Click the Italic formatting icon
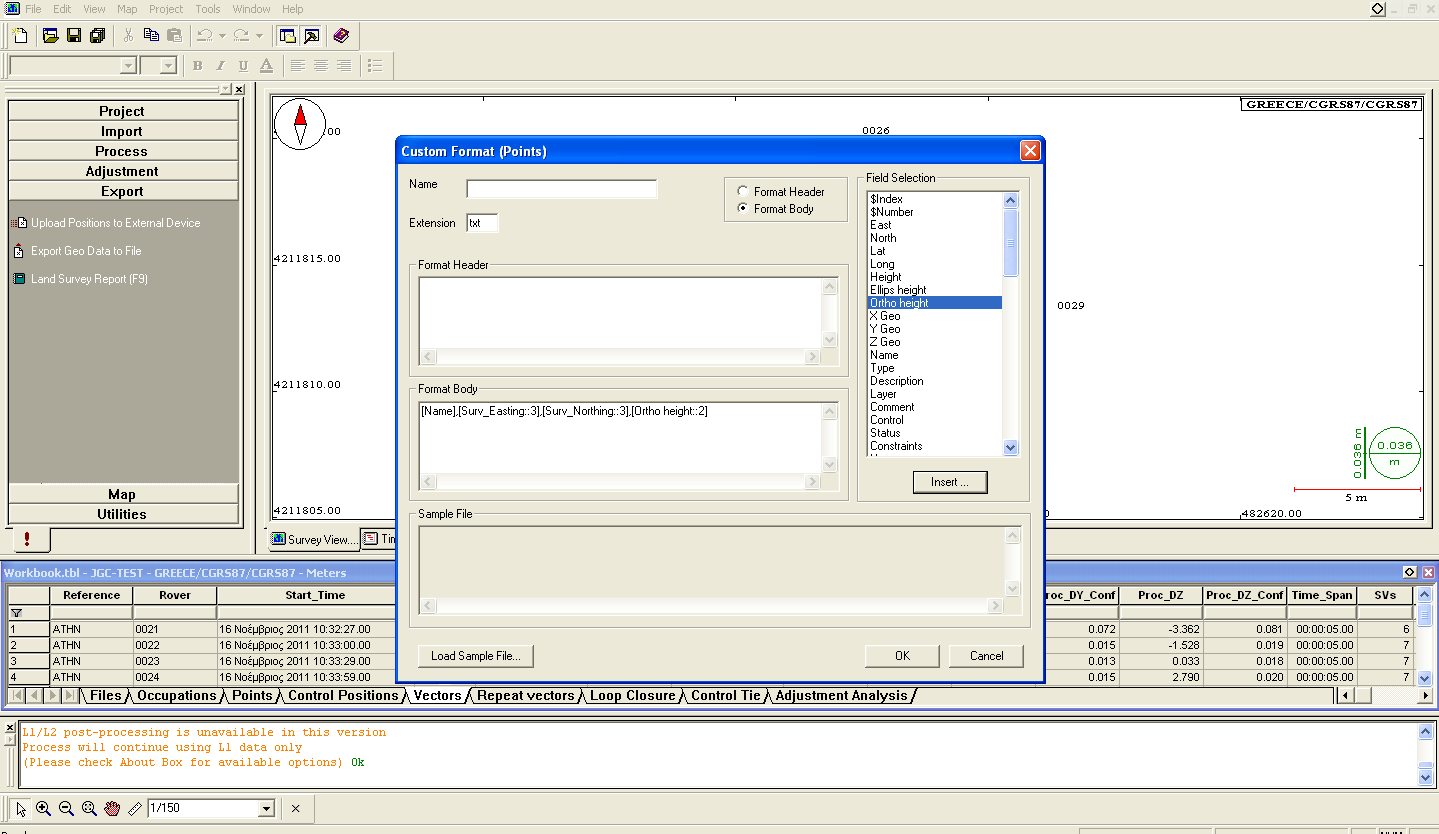 (x=220, y=66)
